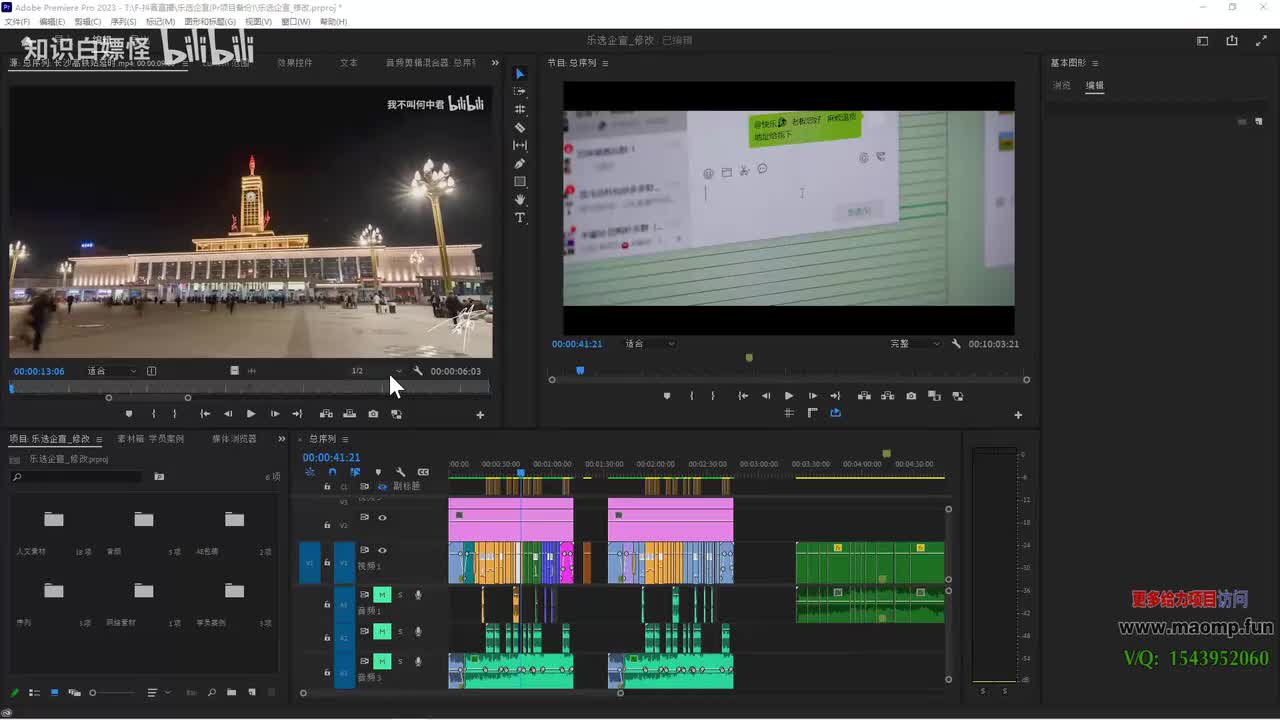Hide video track V1 with eye icon
The width and height of the screenshot is (1280, 720).
point(382,550)
